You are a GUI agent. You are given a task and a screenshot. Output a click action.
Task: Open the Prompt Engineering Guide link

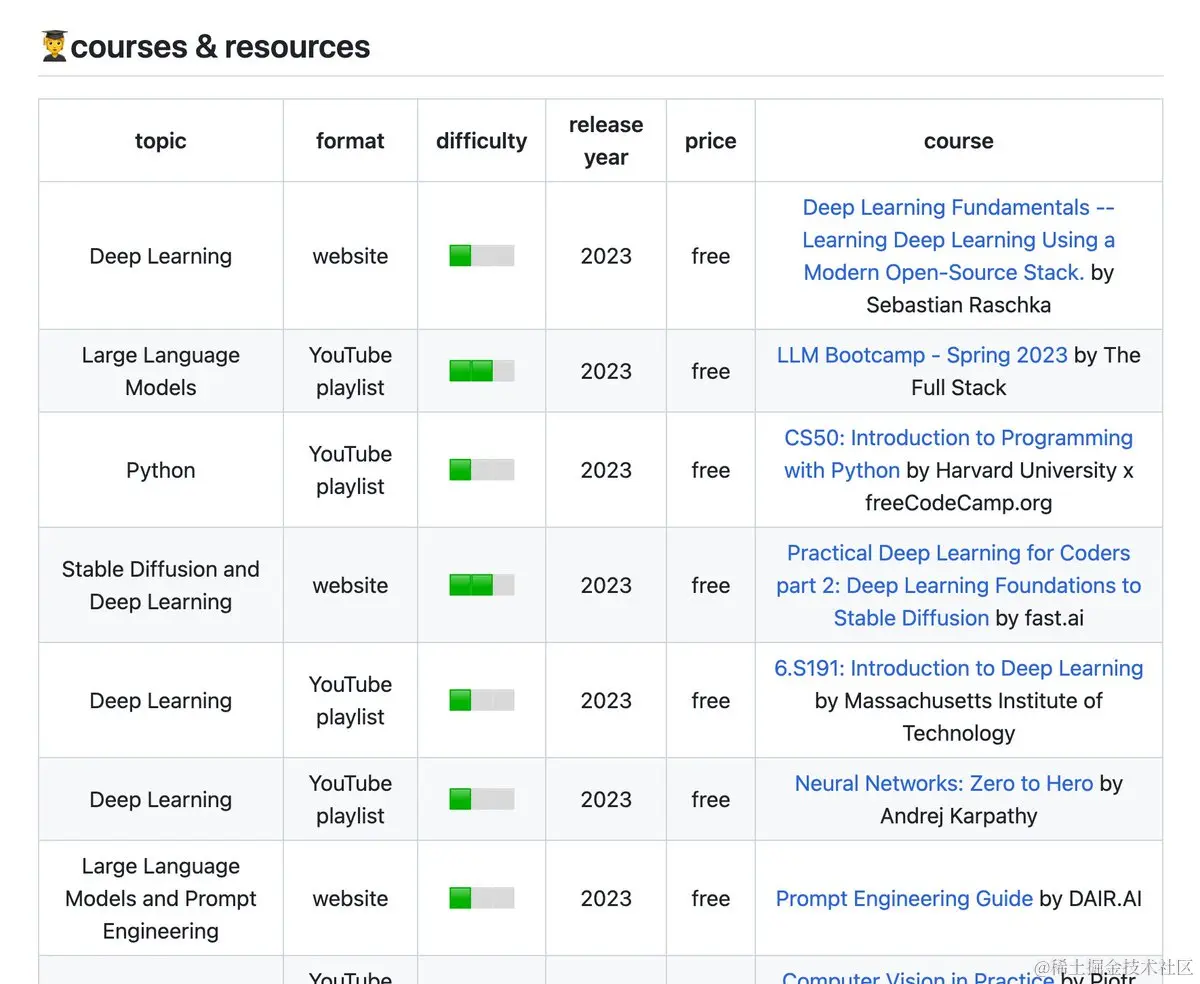point(904,898)
